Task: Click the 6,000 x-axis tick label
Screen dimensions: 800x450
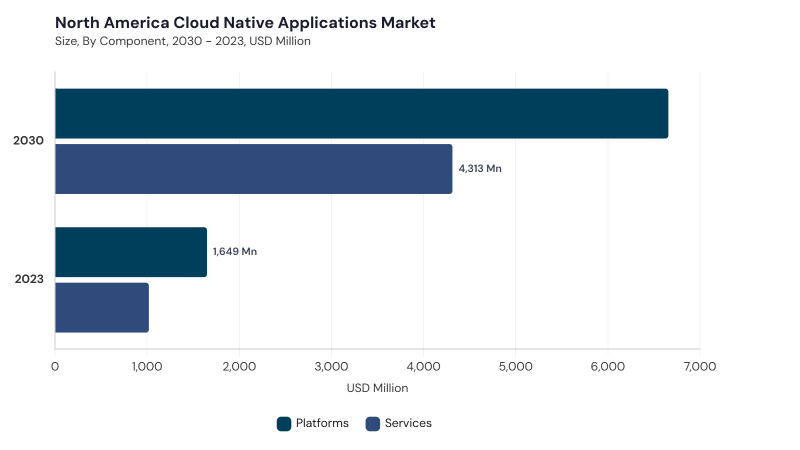Action: coord(608,366)
